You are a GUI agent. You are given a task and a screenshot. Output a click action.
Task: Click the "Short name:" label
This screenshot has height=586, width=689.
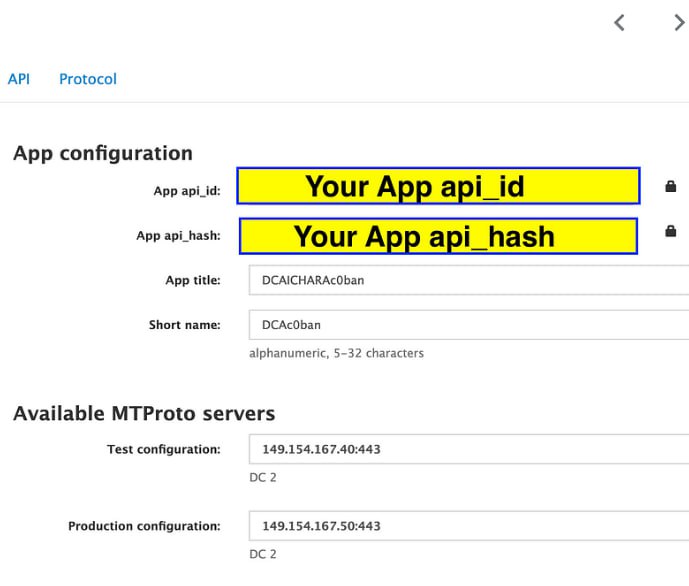coord(184,325)
